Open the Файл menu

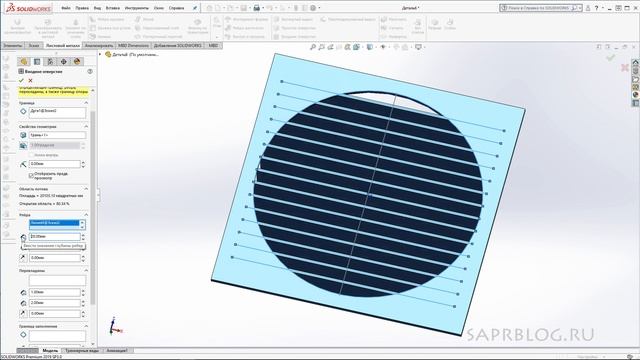pos(66,8)
